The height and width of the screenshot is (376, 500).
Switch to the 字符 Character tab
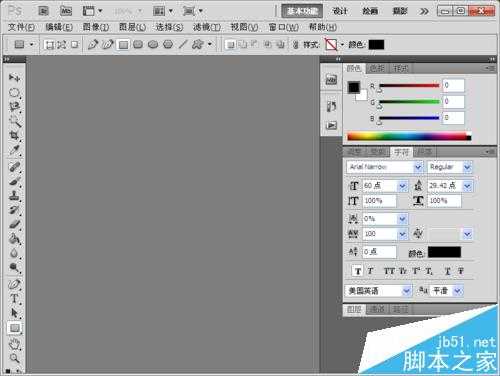pos(401,152)
